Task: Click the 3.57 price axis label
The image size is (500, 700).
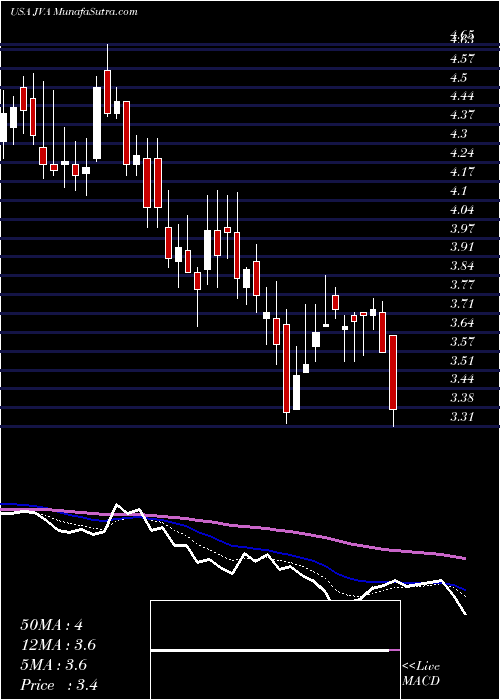Action: (462, 342)
